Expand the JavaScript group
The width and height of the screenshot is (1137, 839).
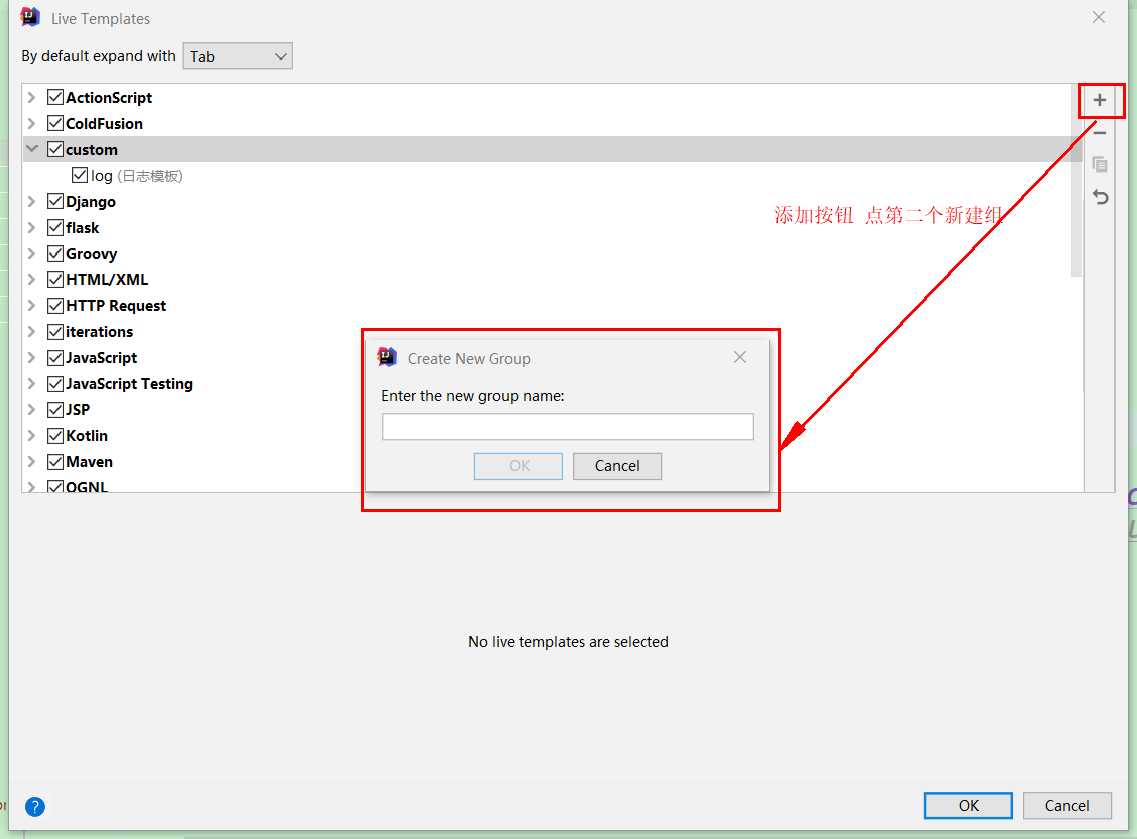31,358
